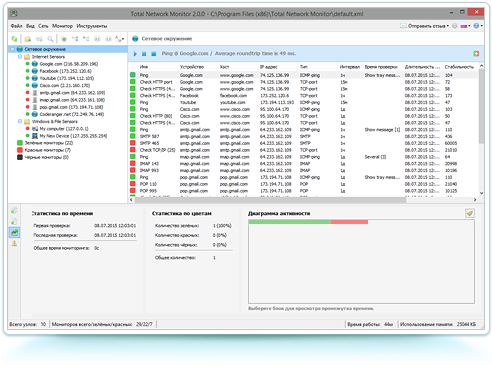This screenshot has width=492, height=374.
Task: Click the gray round icon beside the flag
Action: [455, 26]
